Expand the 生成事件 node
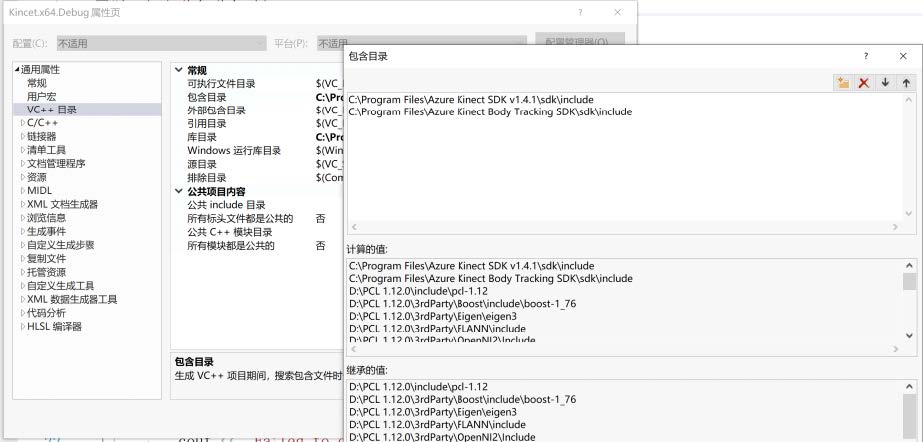The image size is (923, 442). tap(23, 231)
